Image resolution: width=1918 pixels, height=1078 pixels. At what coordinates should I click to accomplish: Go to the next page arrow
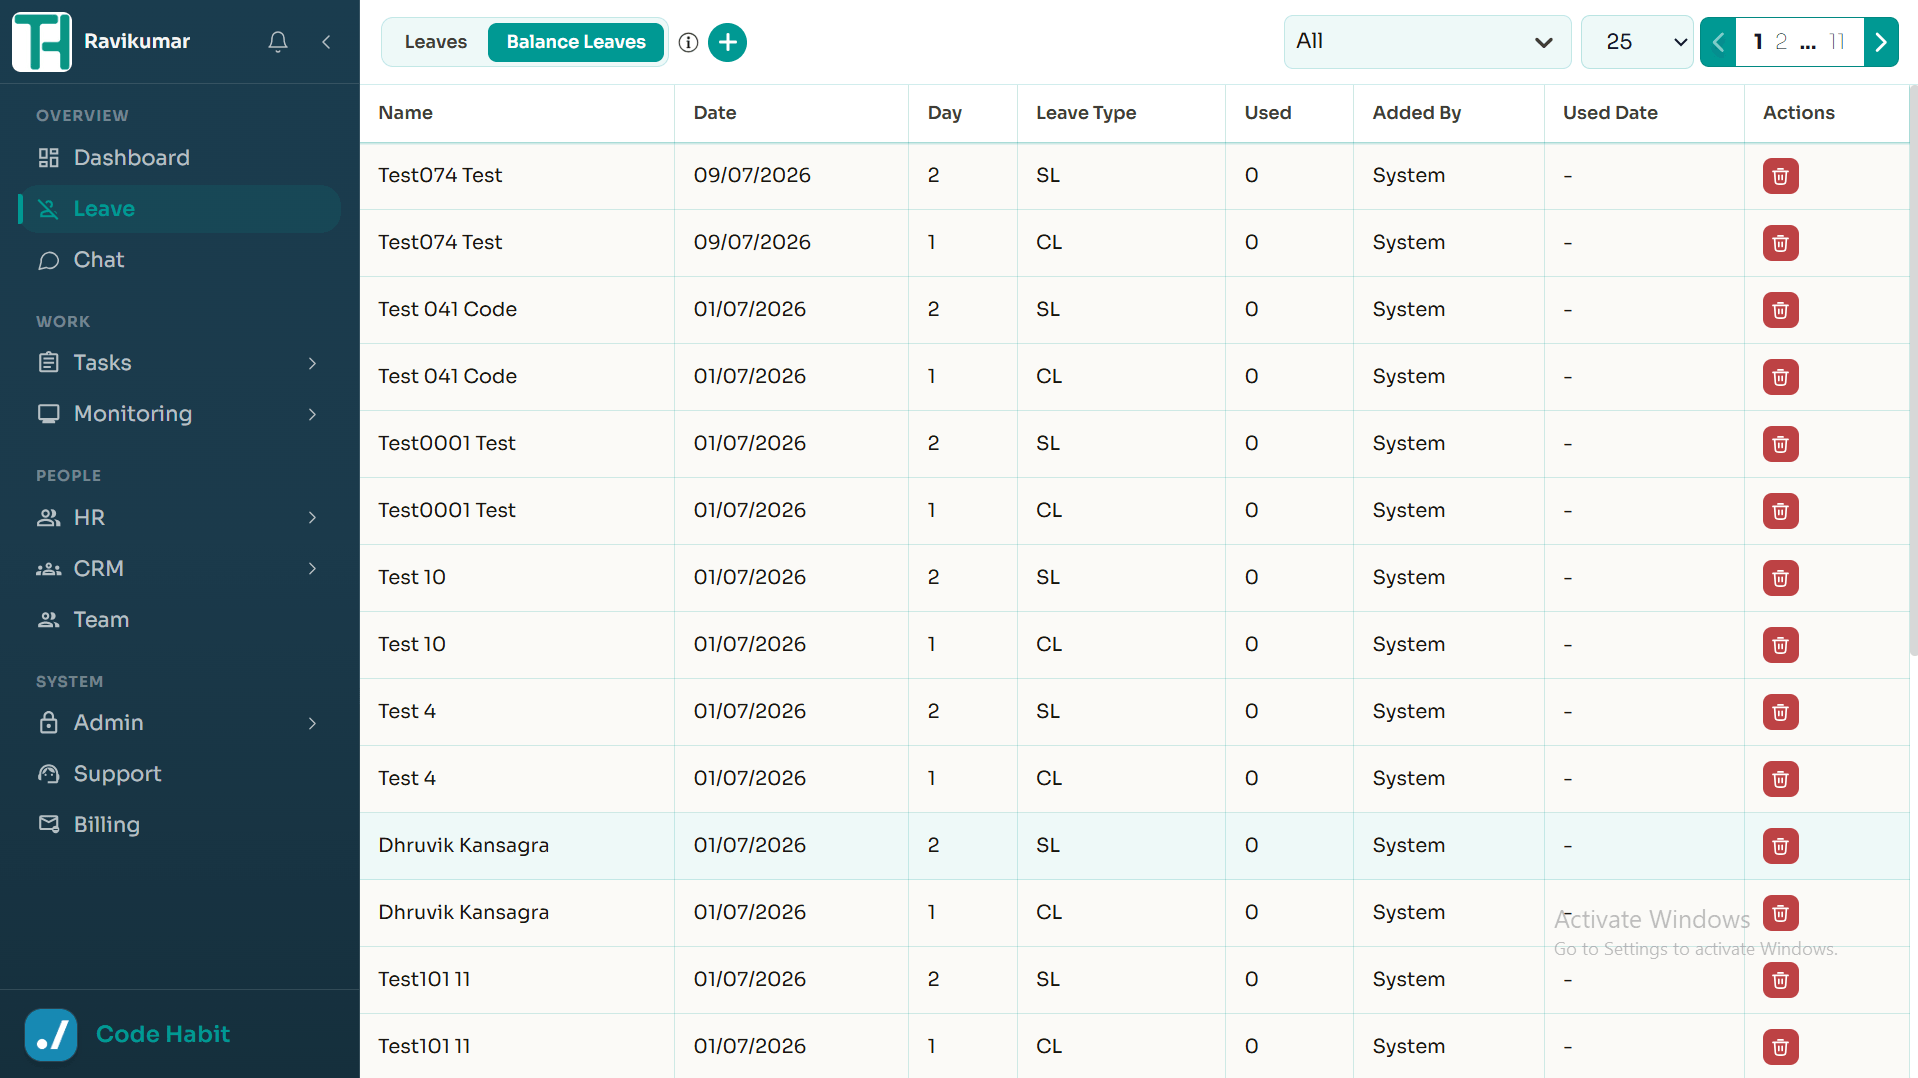1881,42
